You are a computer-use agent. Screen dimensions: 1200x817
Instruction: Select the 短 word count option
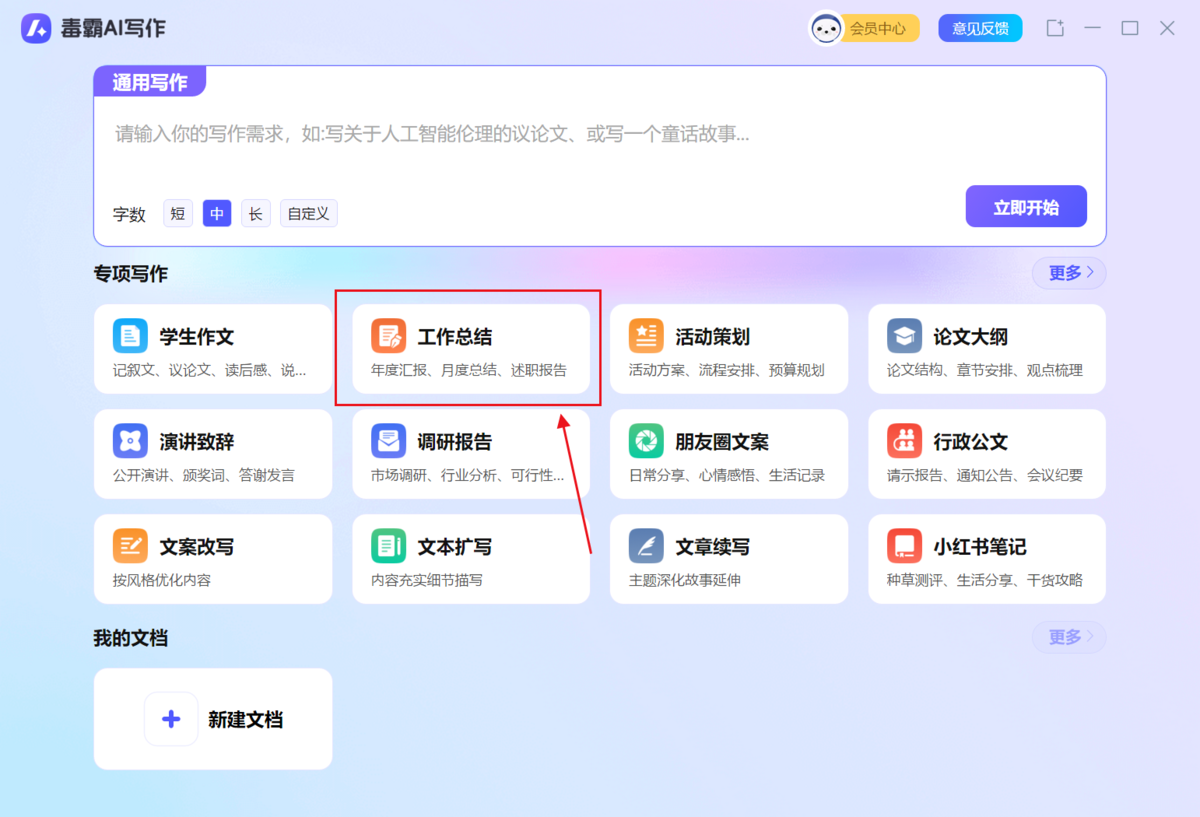tap(178, 213)
